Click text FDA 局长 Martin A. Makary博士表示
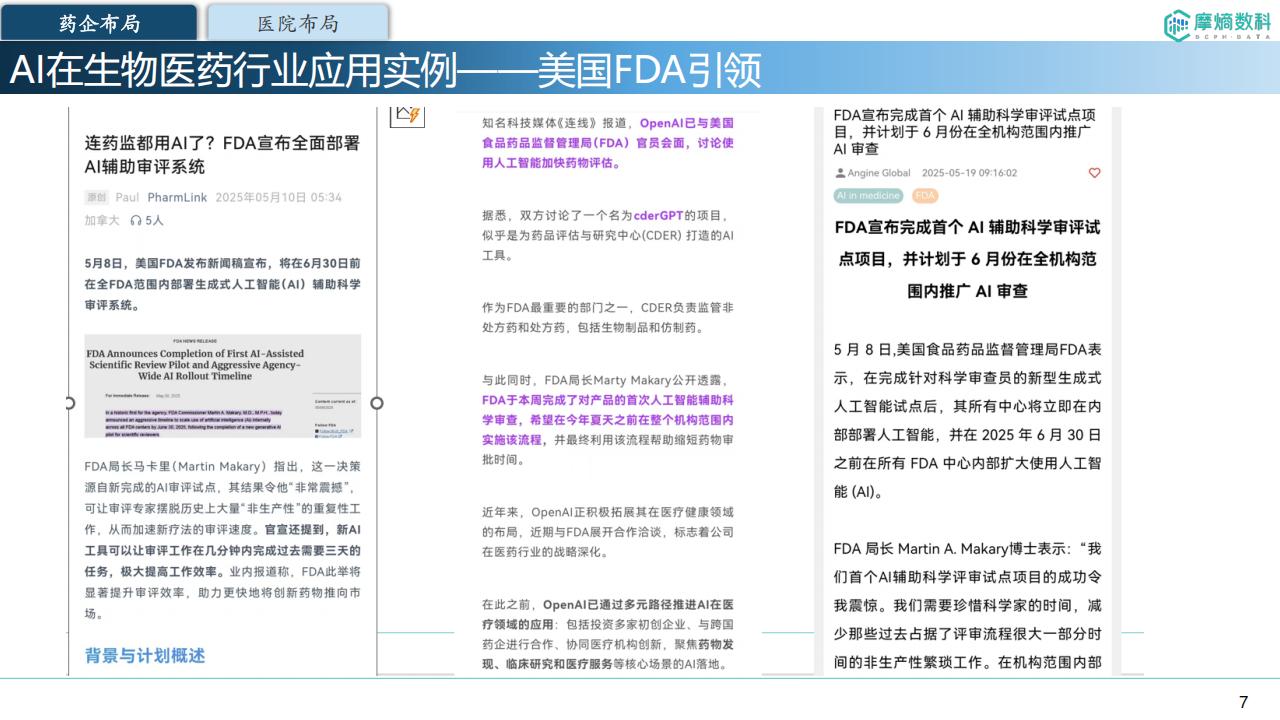The width and height of the screenshot is (1280, 720). 952,549
